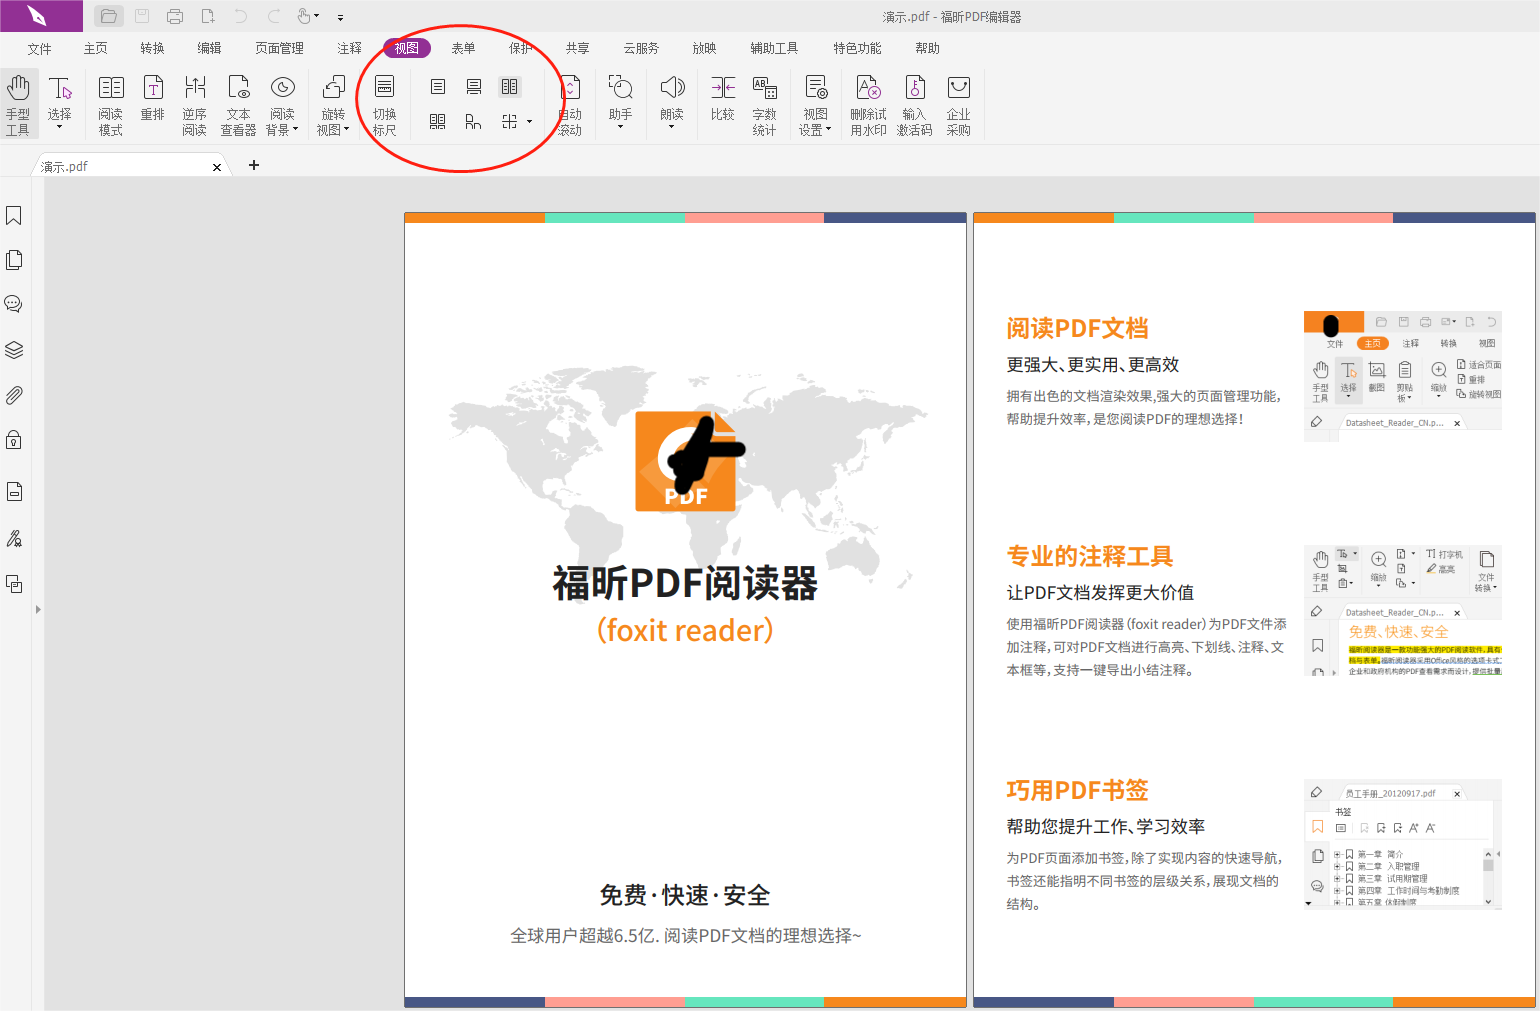Open the 特色功能 ribbon tab

coord(857,47)
